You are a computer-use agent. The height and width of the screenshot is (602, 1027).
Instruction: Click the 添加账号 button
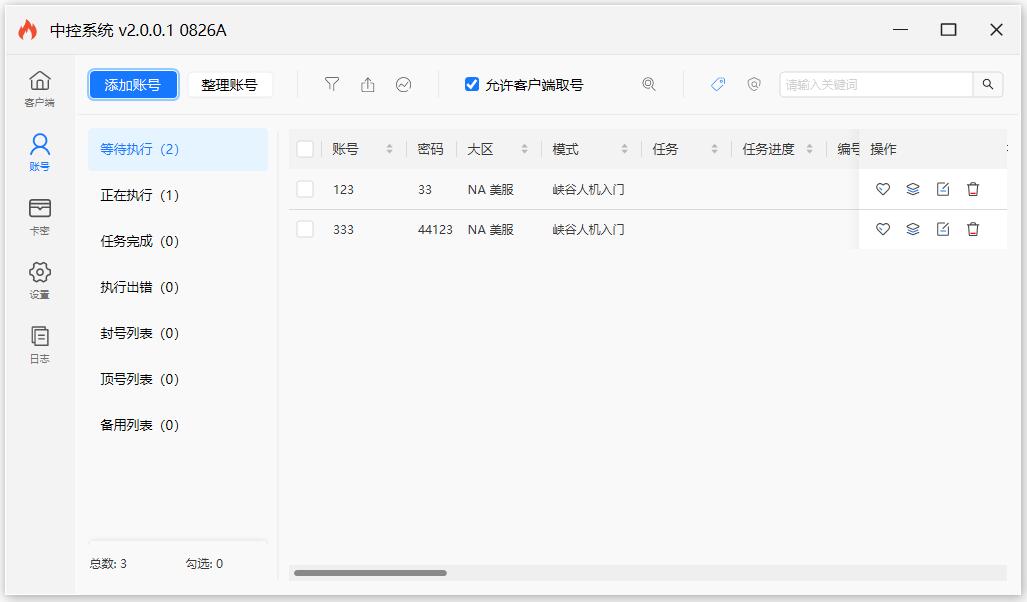[x=133, y=85]
